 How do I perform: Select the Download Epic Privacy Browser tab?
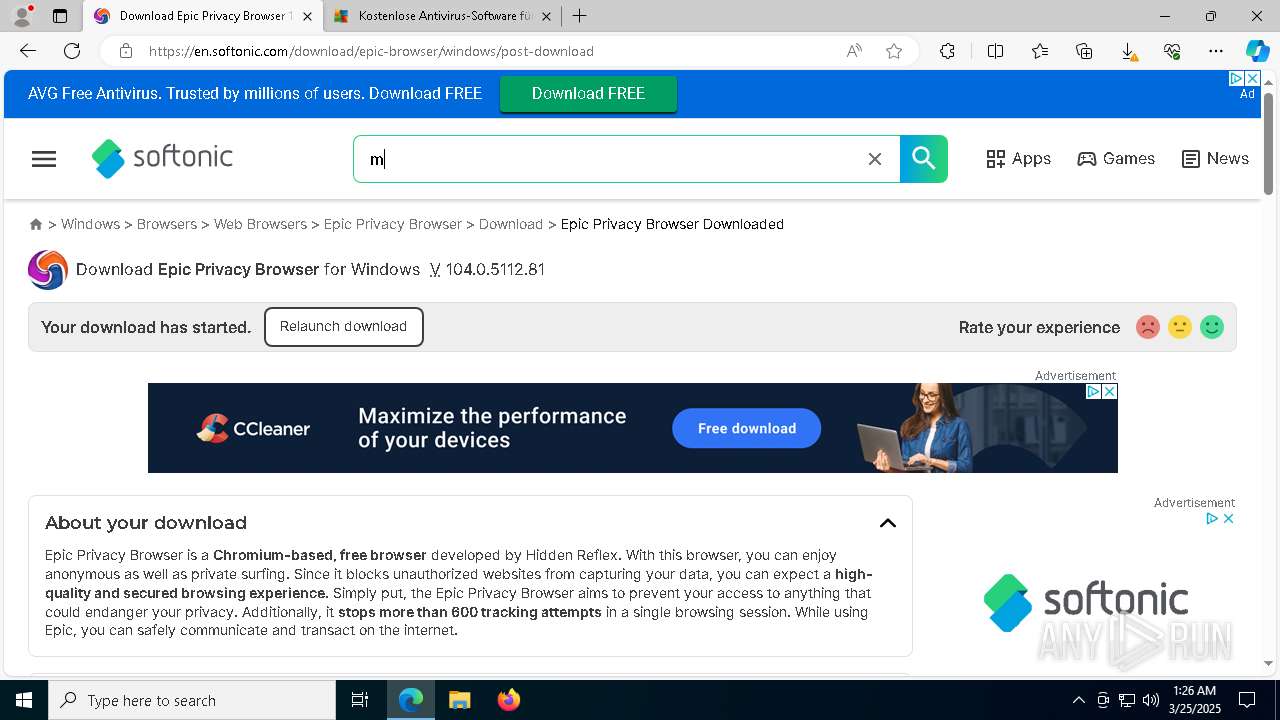tap(203, 16)
